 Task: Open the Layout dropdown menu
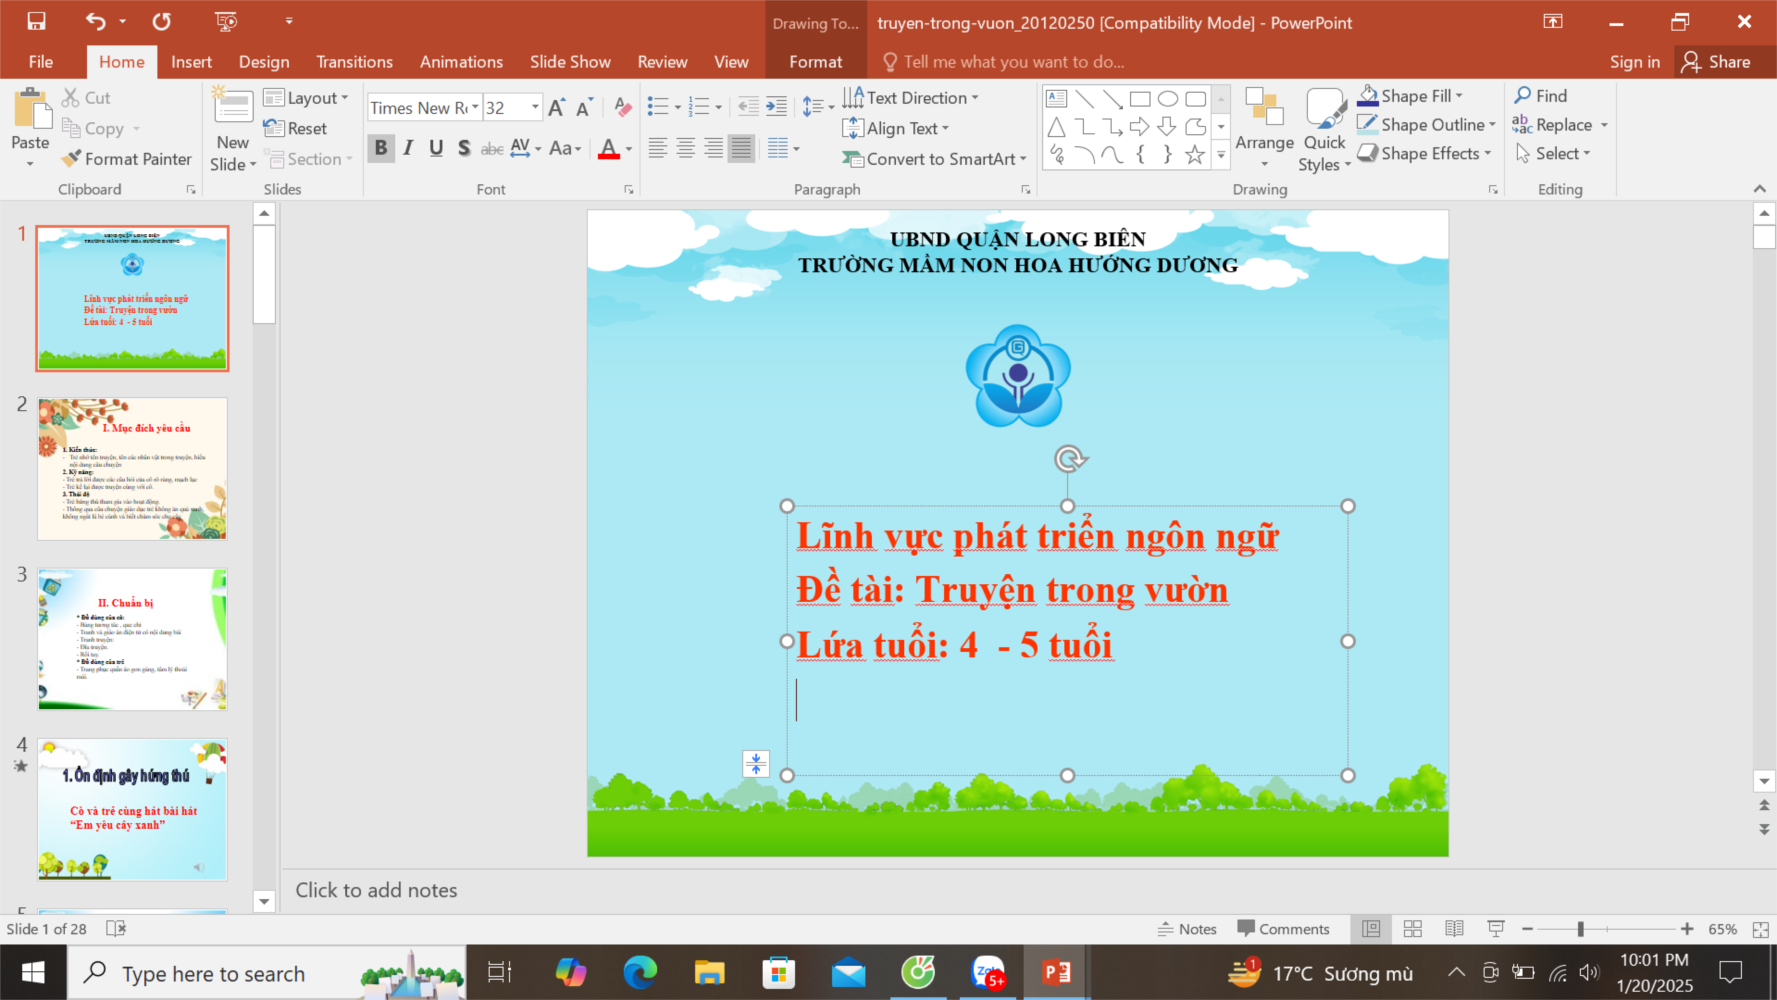pos(306,98)
